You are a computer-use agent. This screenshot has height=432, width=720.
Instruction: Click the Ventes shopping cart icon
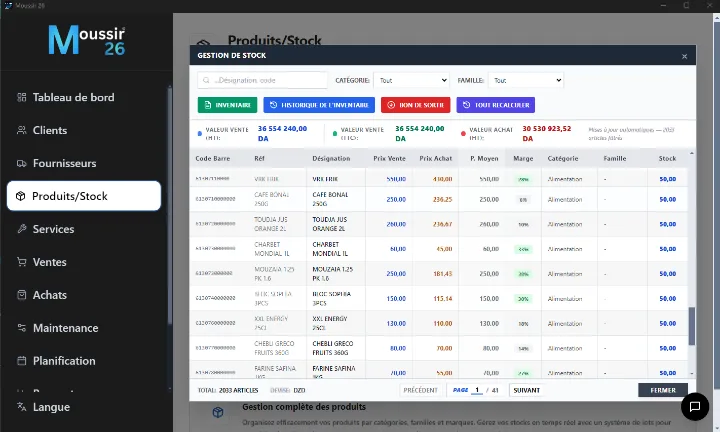pos(22,262)
